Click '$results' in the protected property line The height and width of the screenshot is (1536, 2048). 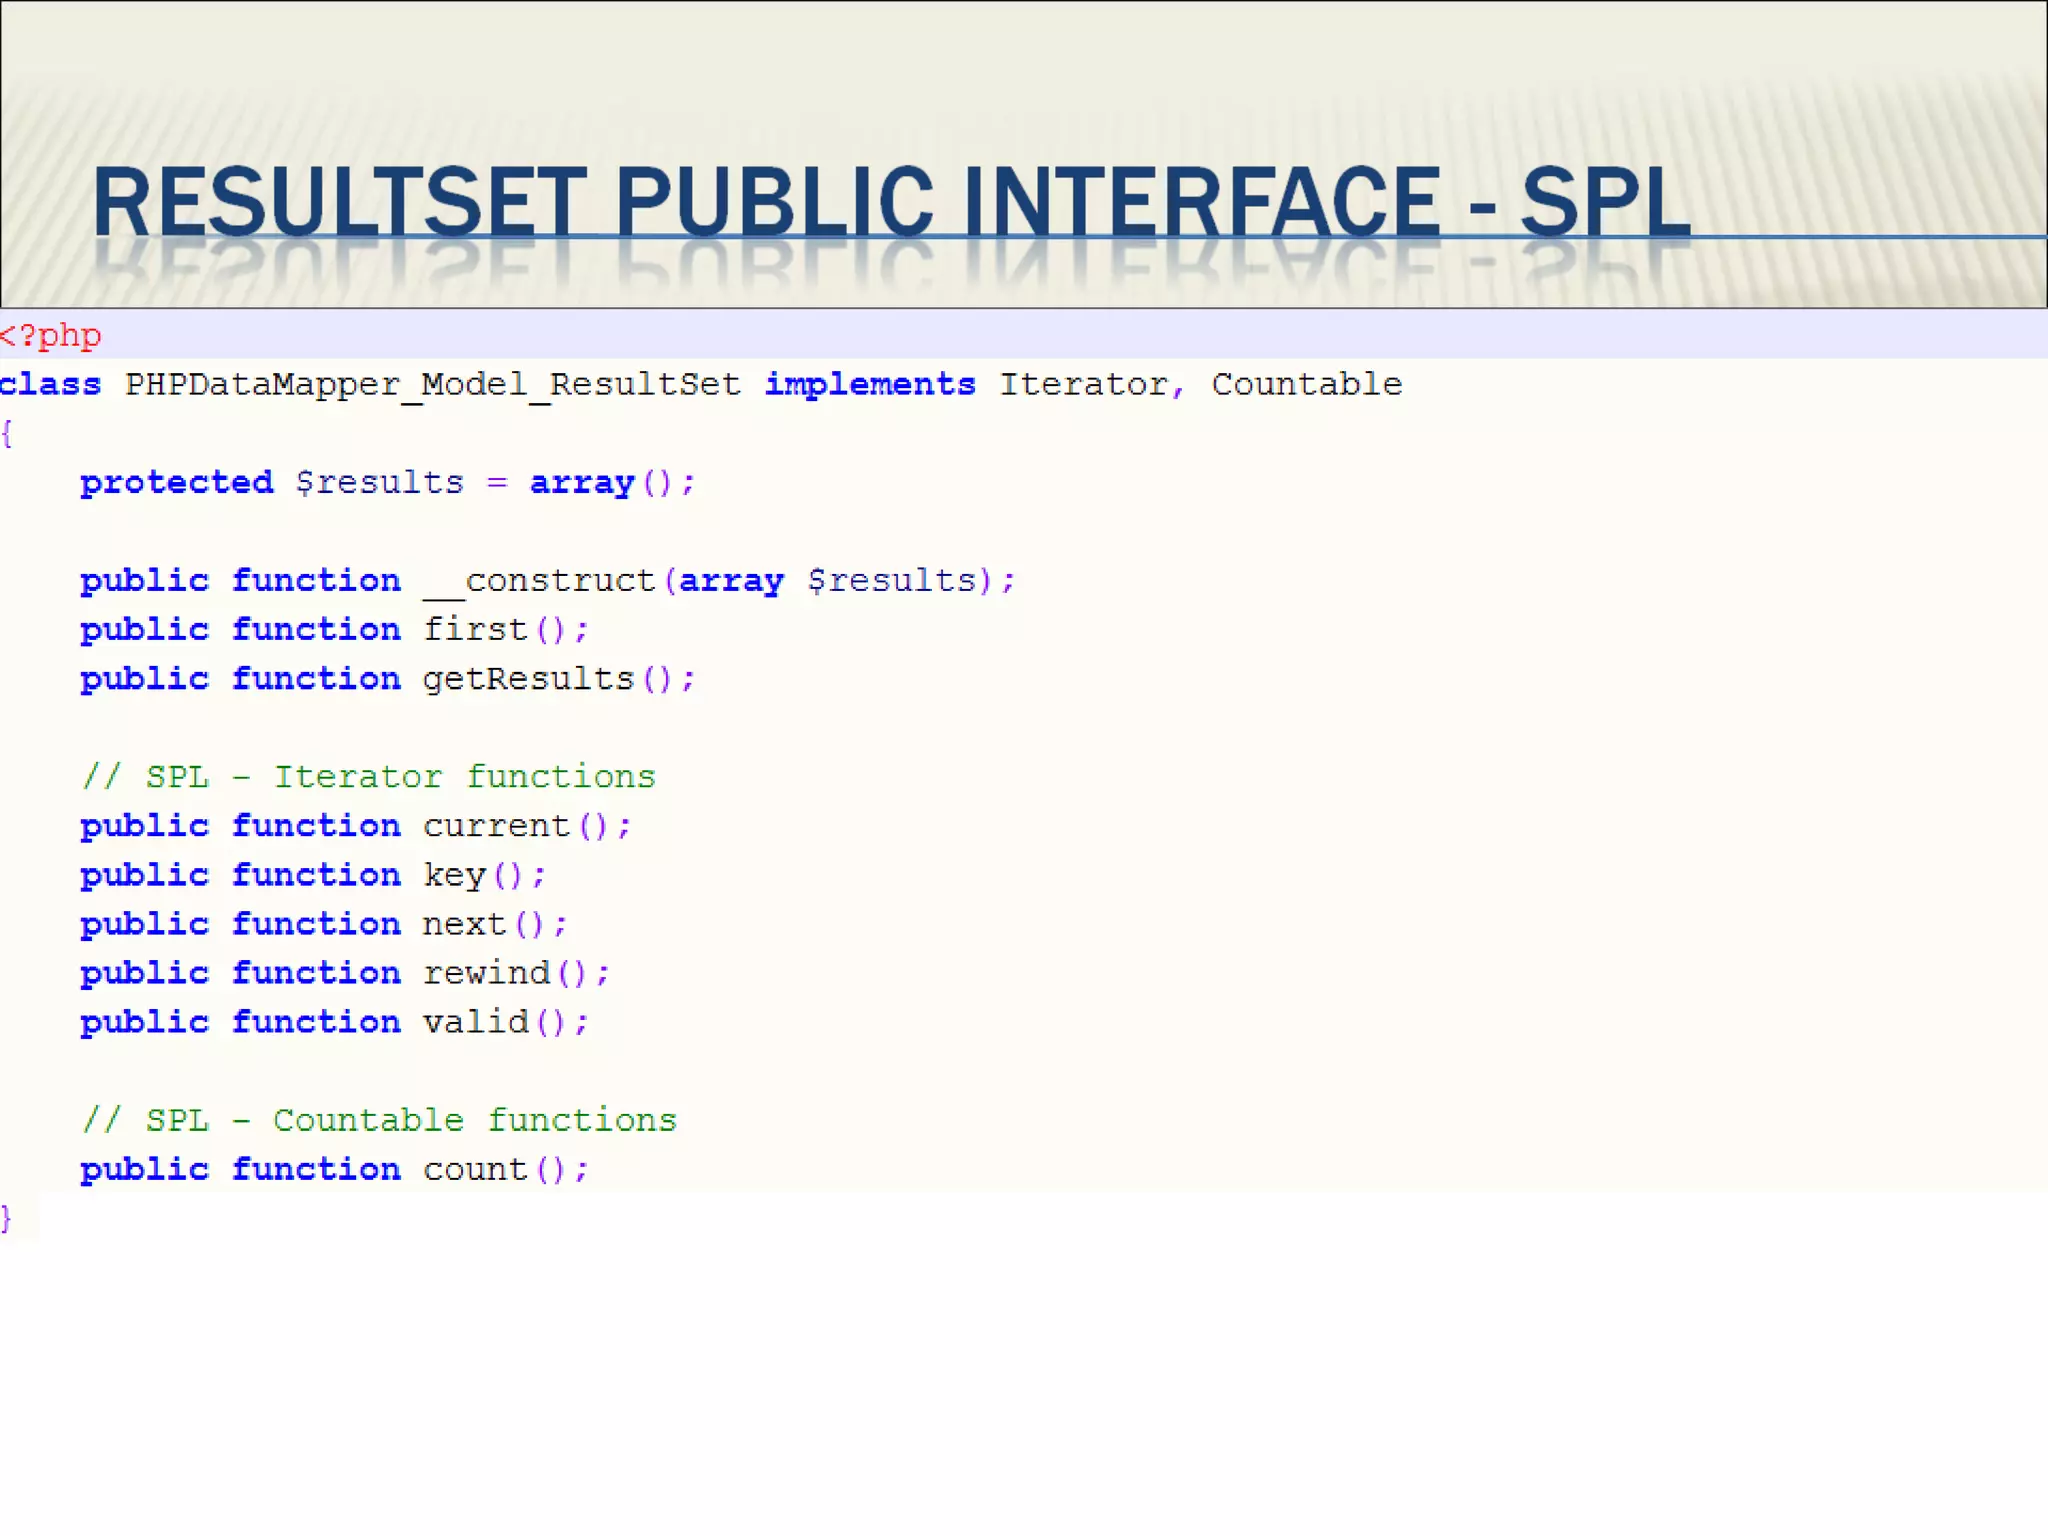coord(380,483)
